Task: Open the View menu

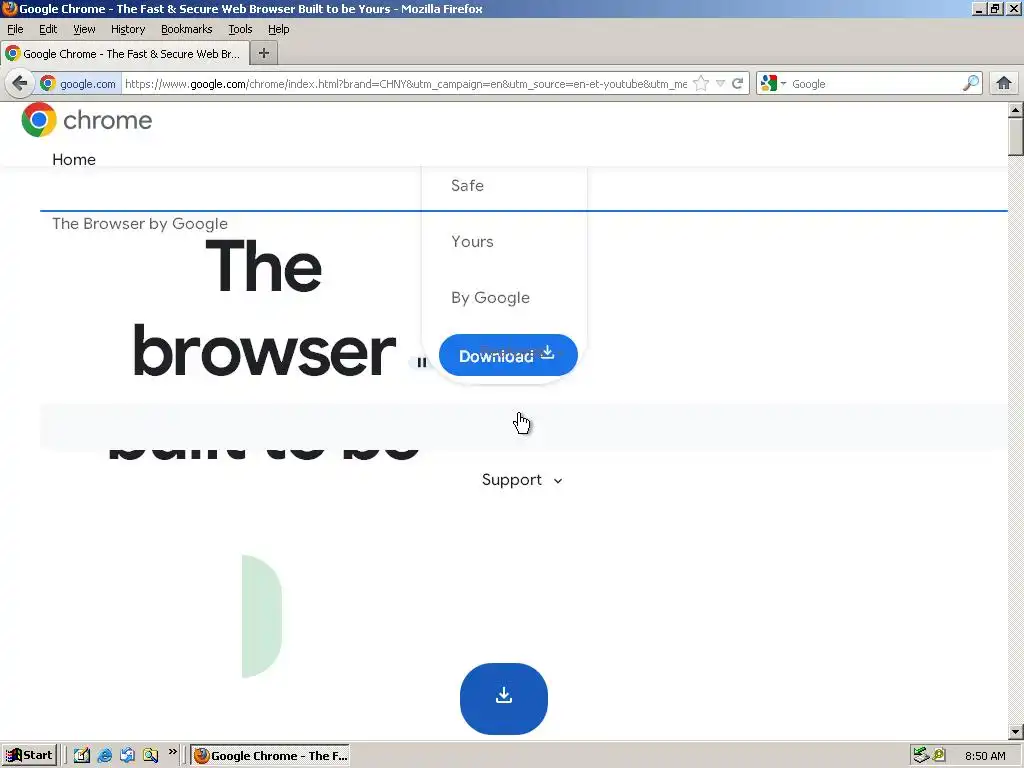Action: click(84, 29)
